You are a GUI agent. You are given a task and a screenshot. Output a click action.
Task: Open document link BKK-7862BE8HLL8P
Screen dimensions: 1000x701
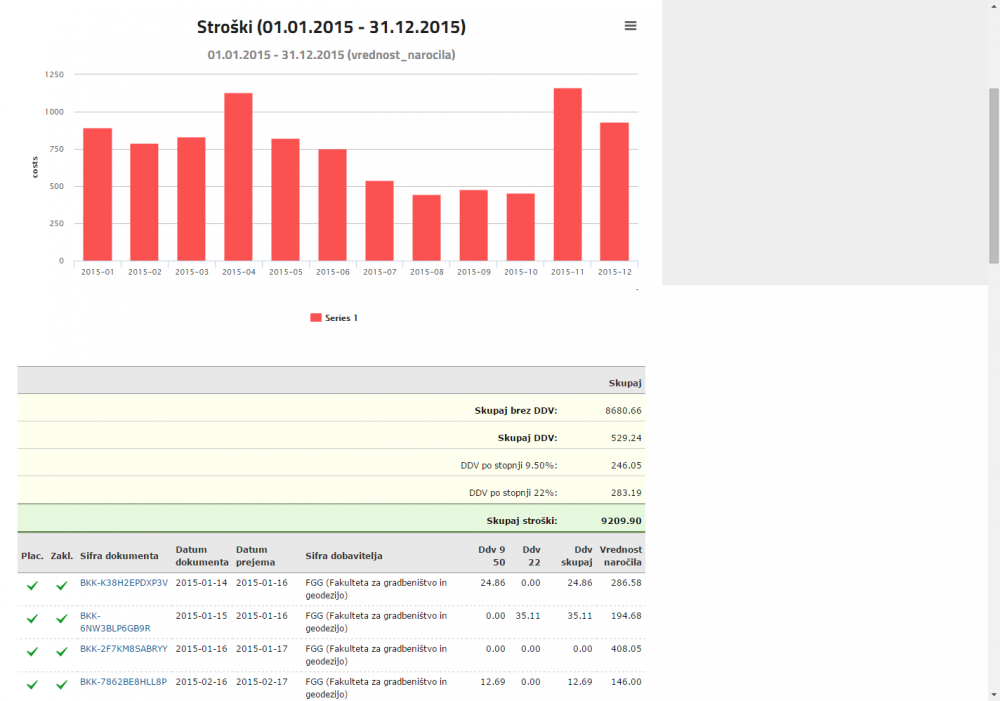tap(124, 681)
